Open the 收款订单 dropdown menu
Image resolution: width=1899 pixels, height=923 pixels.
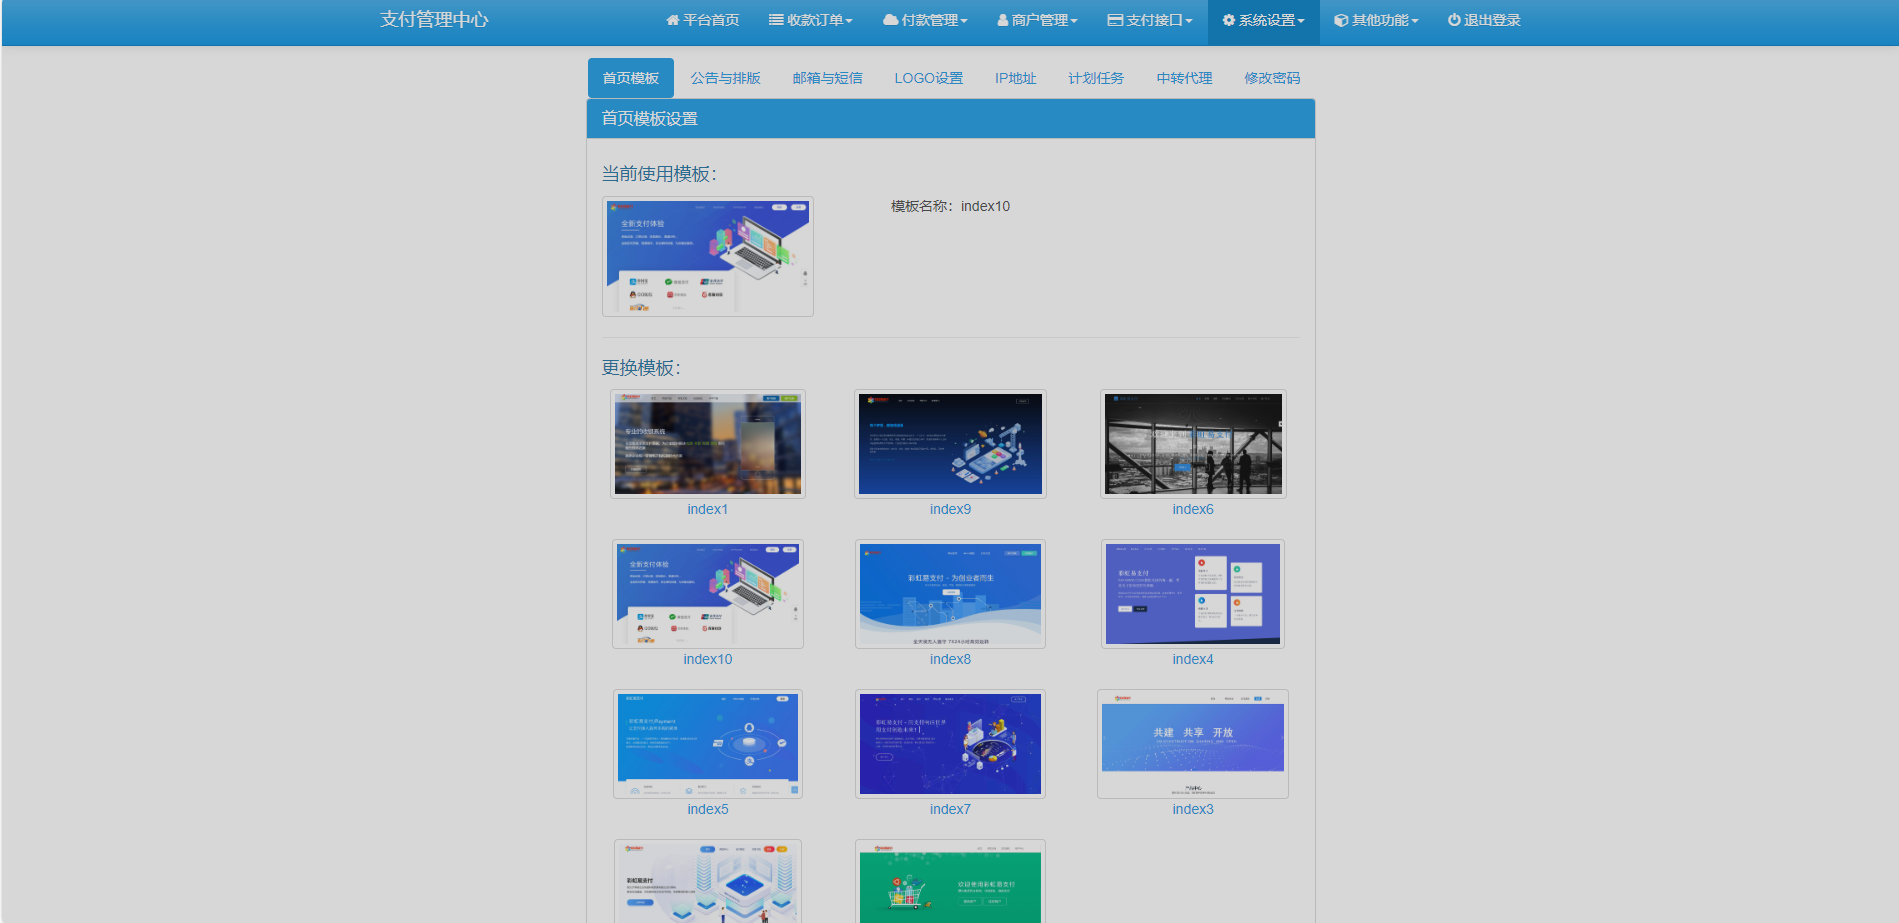(810, 18)
